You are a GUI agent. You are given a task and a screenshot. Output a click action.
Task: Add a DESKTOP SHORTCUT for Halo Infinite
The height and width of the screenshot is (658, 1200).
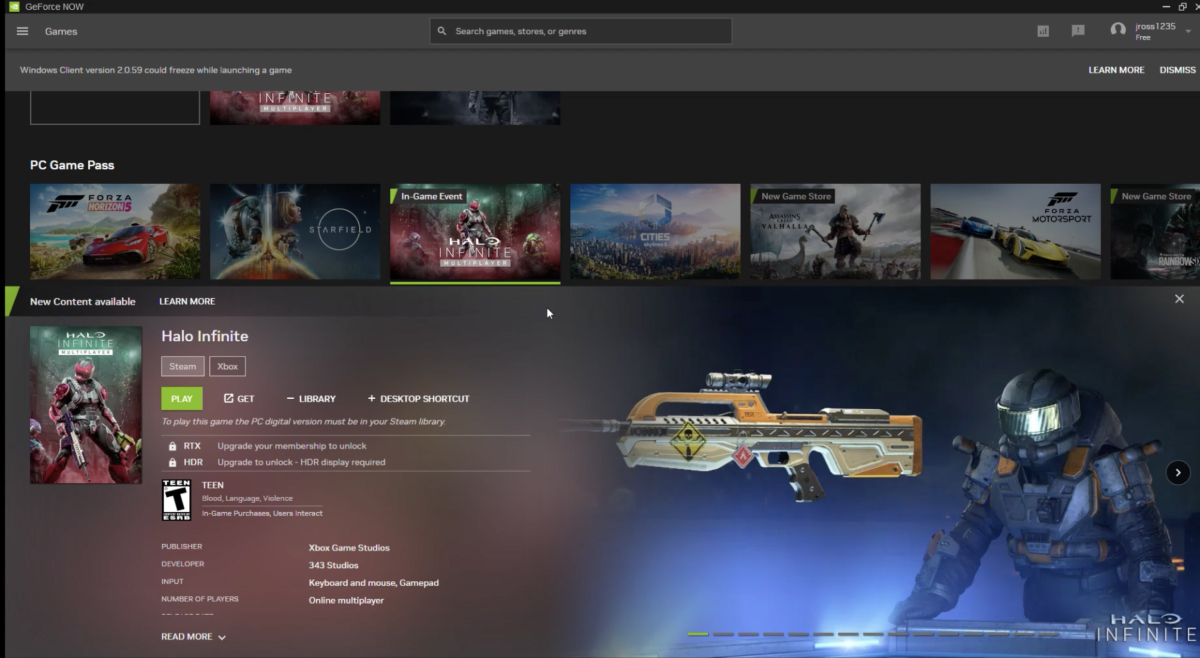pyautogui.click(x=418, y=398)
